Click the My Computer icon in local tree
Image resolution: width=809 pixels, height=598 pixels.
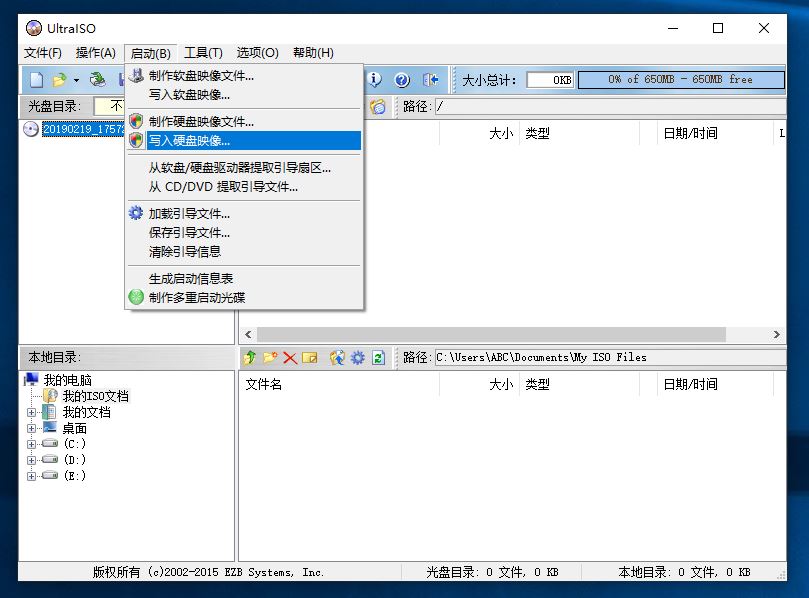pyautogui.click(x=31, y=380)
